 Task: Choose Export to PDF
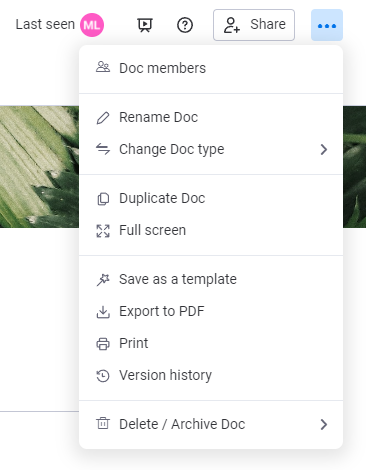pyautogui.click(x=211, y=311)
